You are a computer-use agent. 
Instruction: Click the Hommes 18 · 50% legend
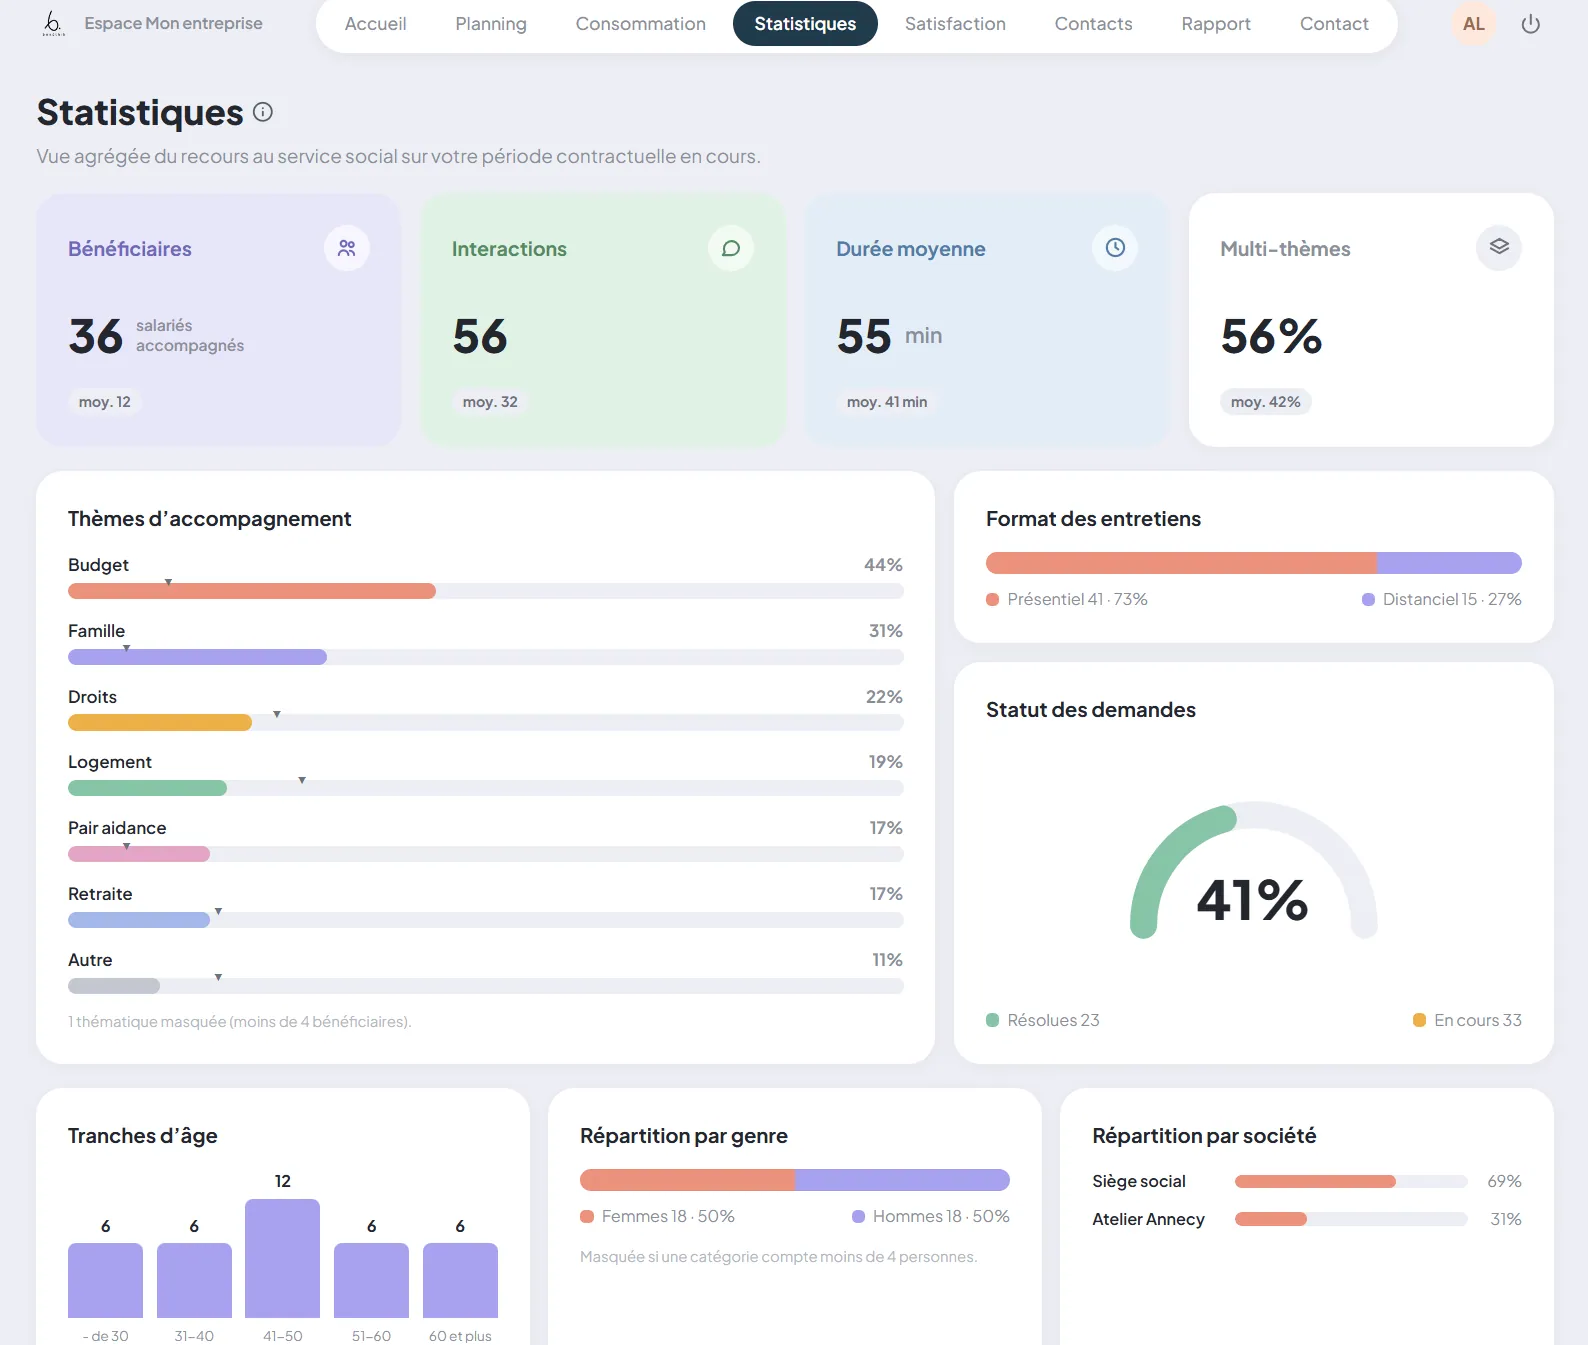coord(931,1216)
